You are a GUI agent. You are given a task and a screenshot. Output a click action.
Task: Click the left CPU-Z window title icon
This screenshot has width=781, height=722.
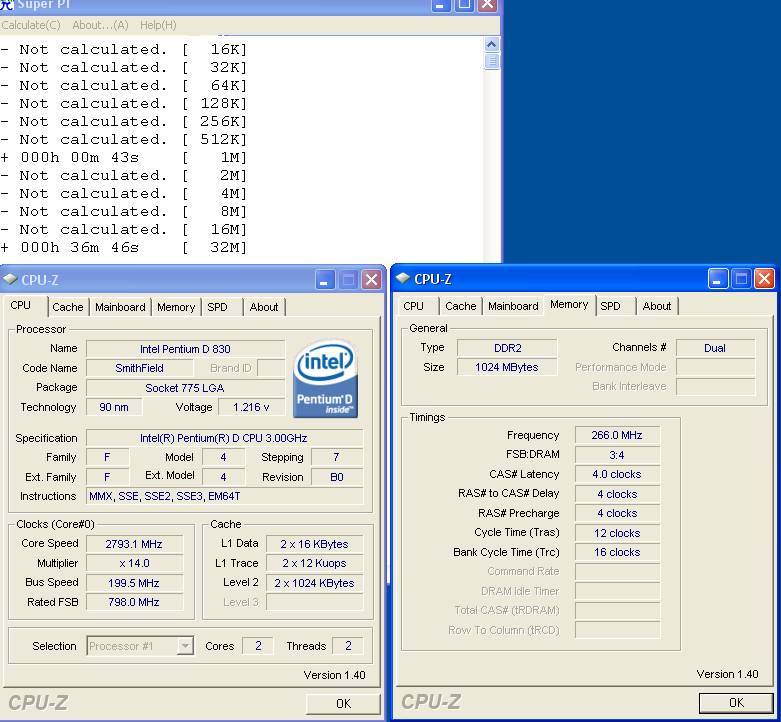point(10,279)
